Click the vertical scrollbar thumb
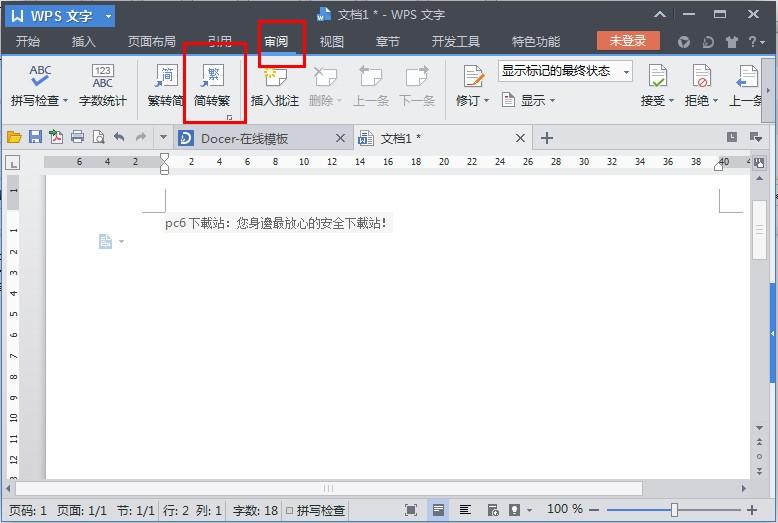This screenshot has width=778, height=523. [x=759, y=230]
